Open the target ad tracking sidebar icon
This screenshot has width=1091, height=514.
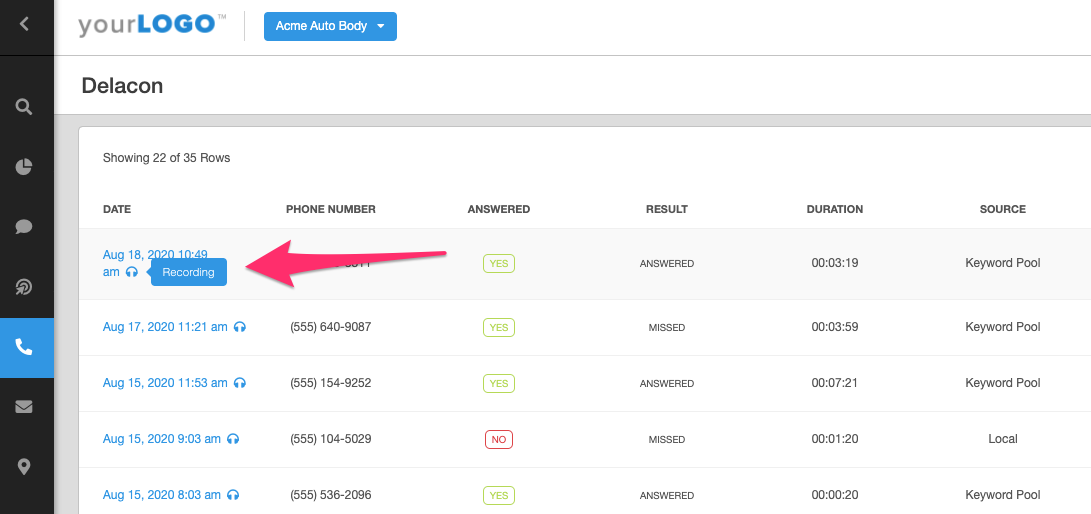click(x=24, y=287)
